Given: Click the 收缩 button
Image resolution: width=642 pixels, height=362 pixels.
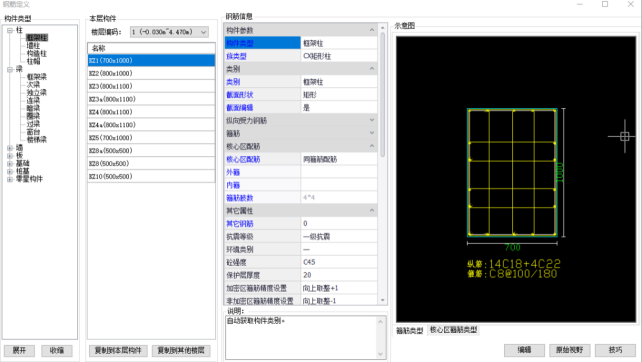Looking at the screenshot, I should point(57,351).
